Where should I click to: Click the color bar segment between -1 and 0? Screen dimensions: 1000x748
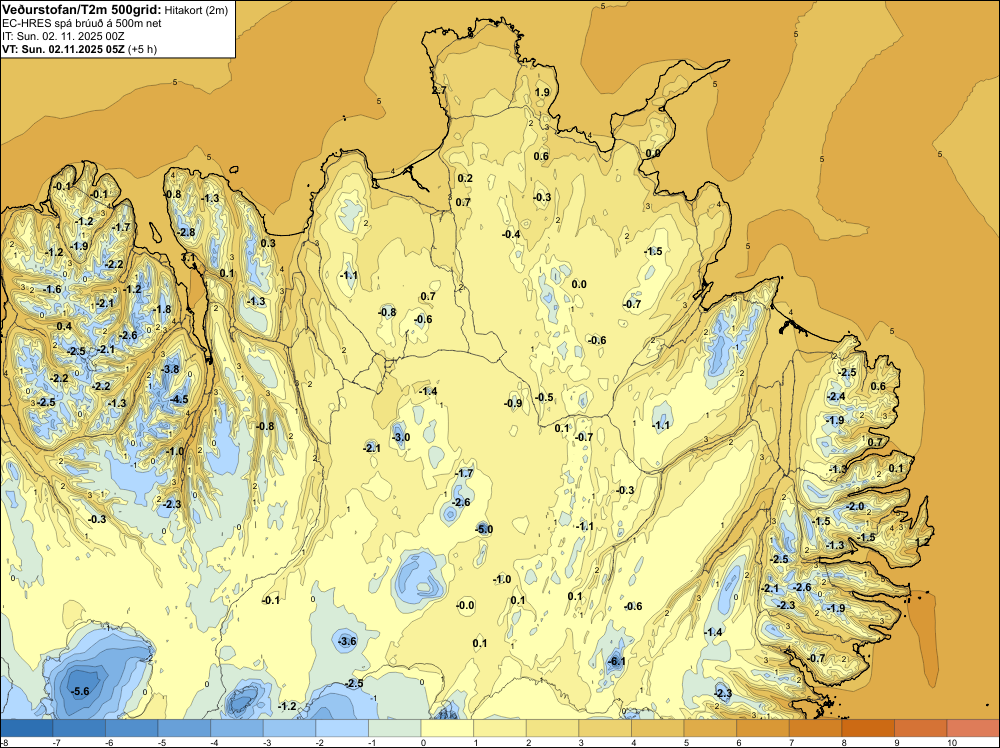point(394,728)
